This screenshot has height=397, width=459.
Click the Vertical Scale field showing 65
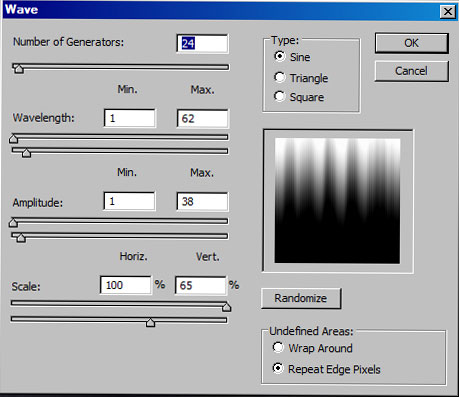(x=201, y=285)
